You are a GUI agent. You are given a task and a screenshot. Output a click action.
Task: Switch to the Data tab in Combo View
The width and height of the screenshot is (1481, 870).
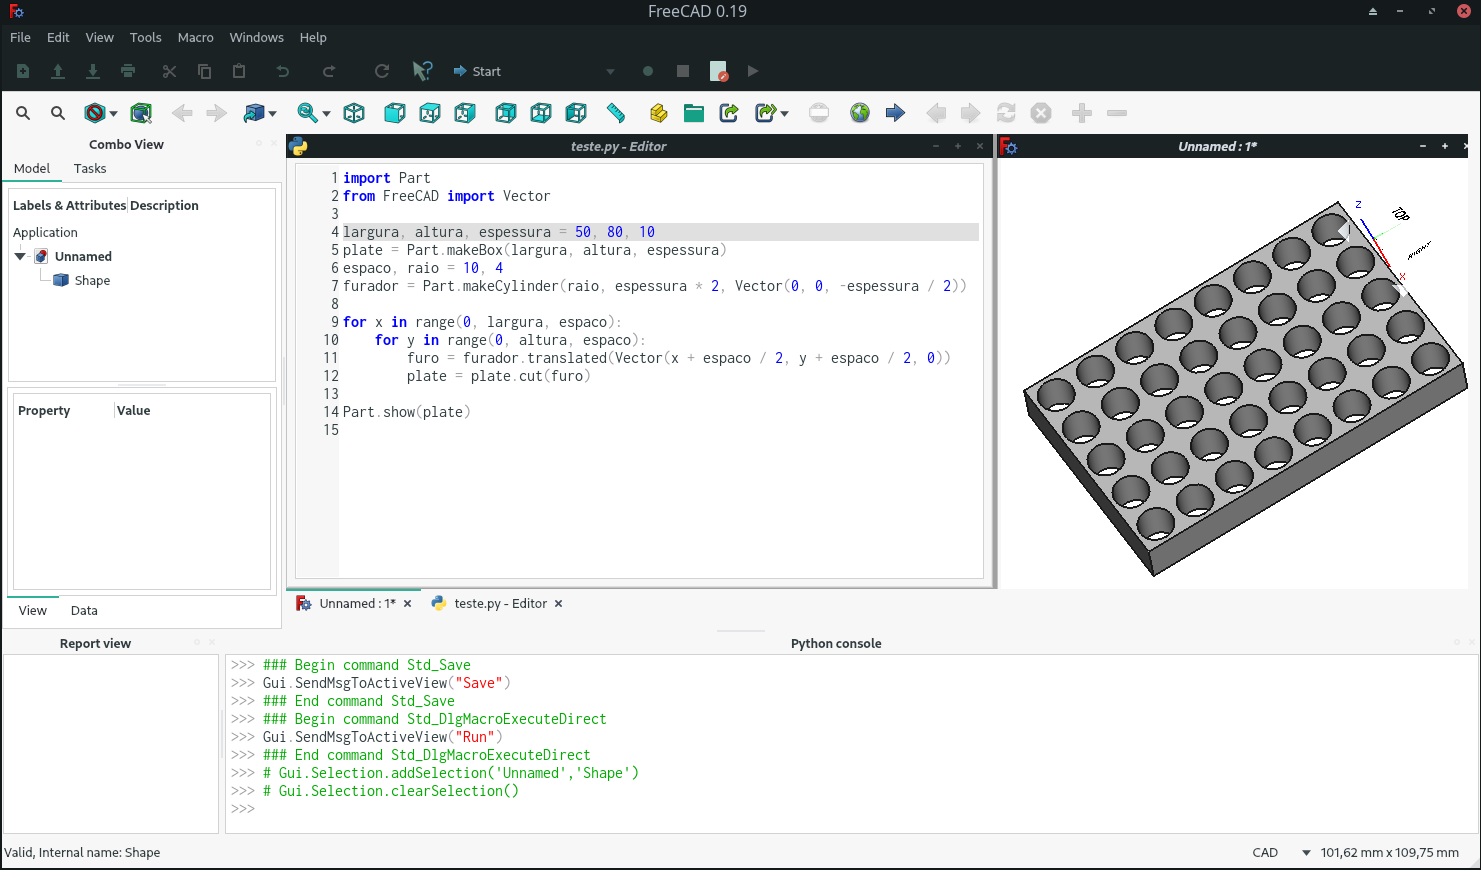(84, 610)
